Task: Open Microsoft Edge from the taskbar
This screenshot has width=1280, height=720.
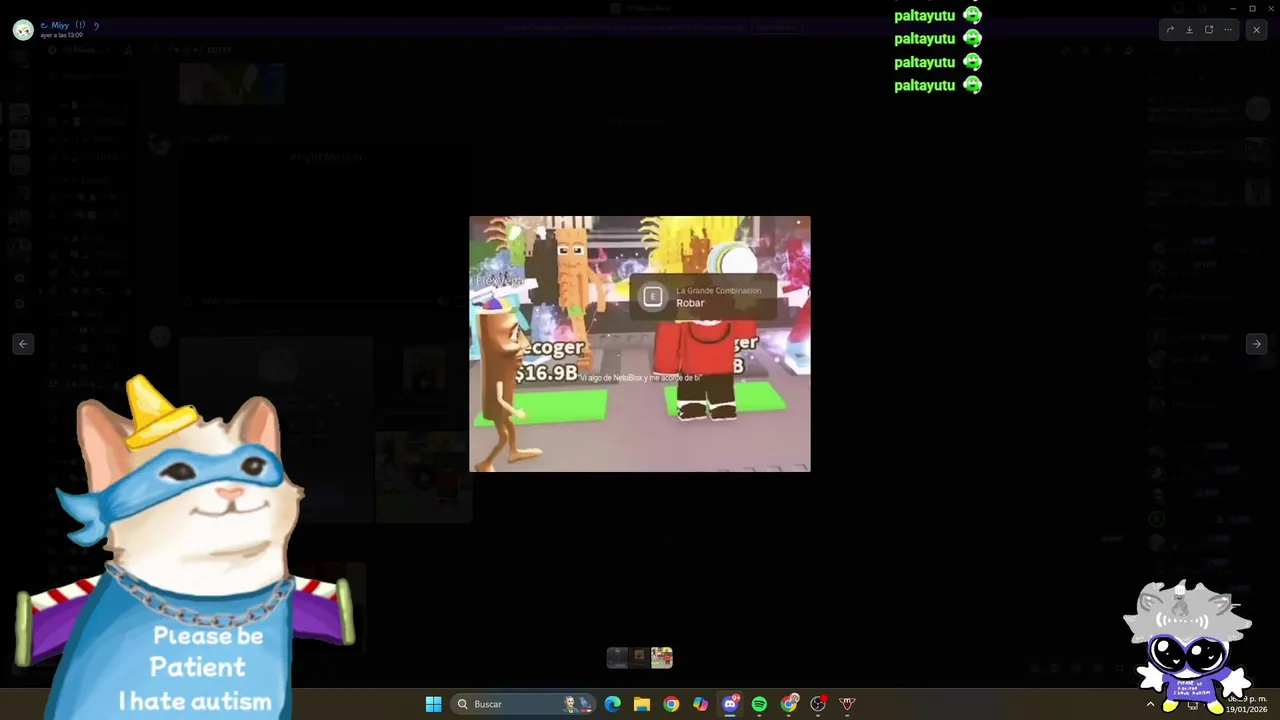Action: [x=613, y=704]
